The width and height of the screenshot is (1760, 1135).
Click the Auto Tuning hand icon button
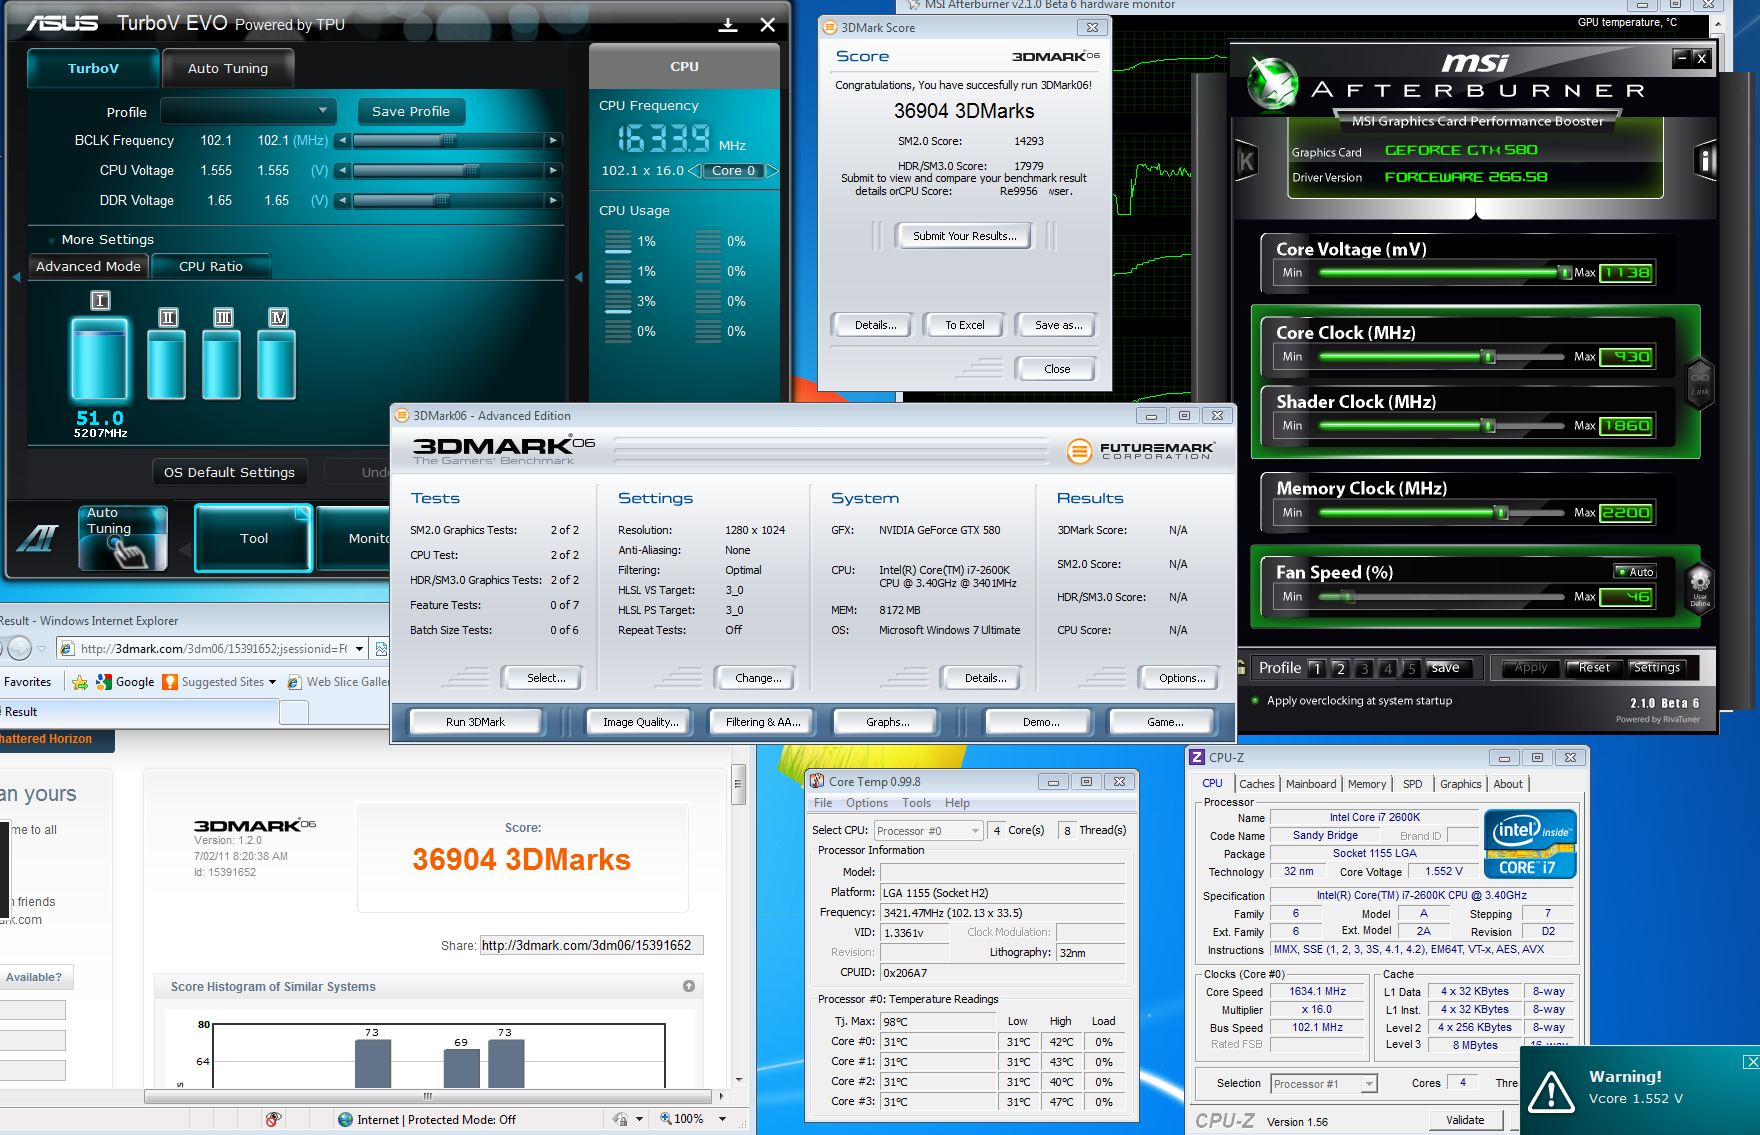pyautogui.click(x=123, y=538)
